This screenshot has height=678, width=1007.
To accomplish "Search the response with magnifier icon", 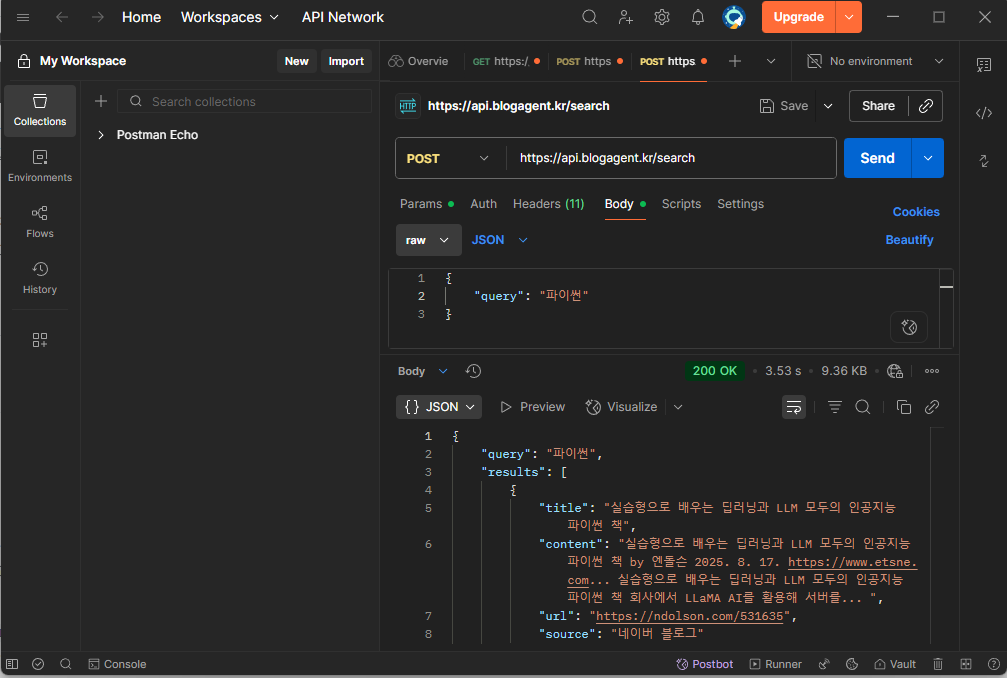I will click(863, 407).
